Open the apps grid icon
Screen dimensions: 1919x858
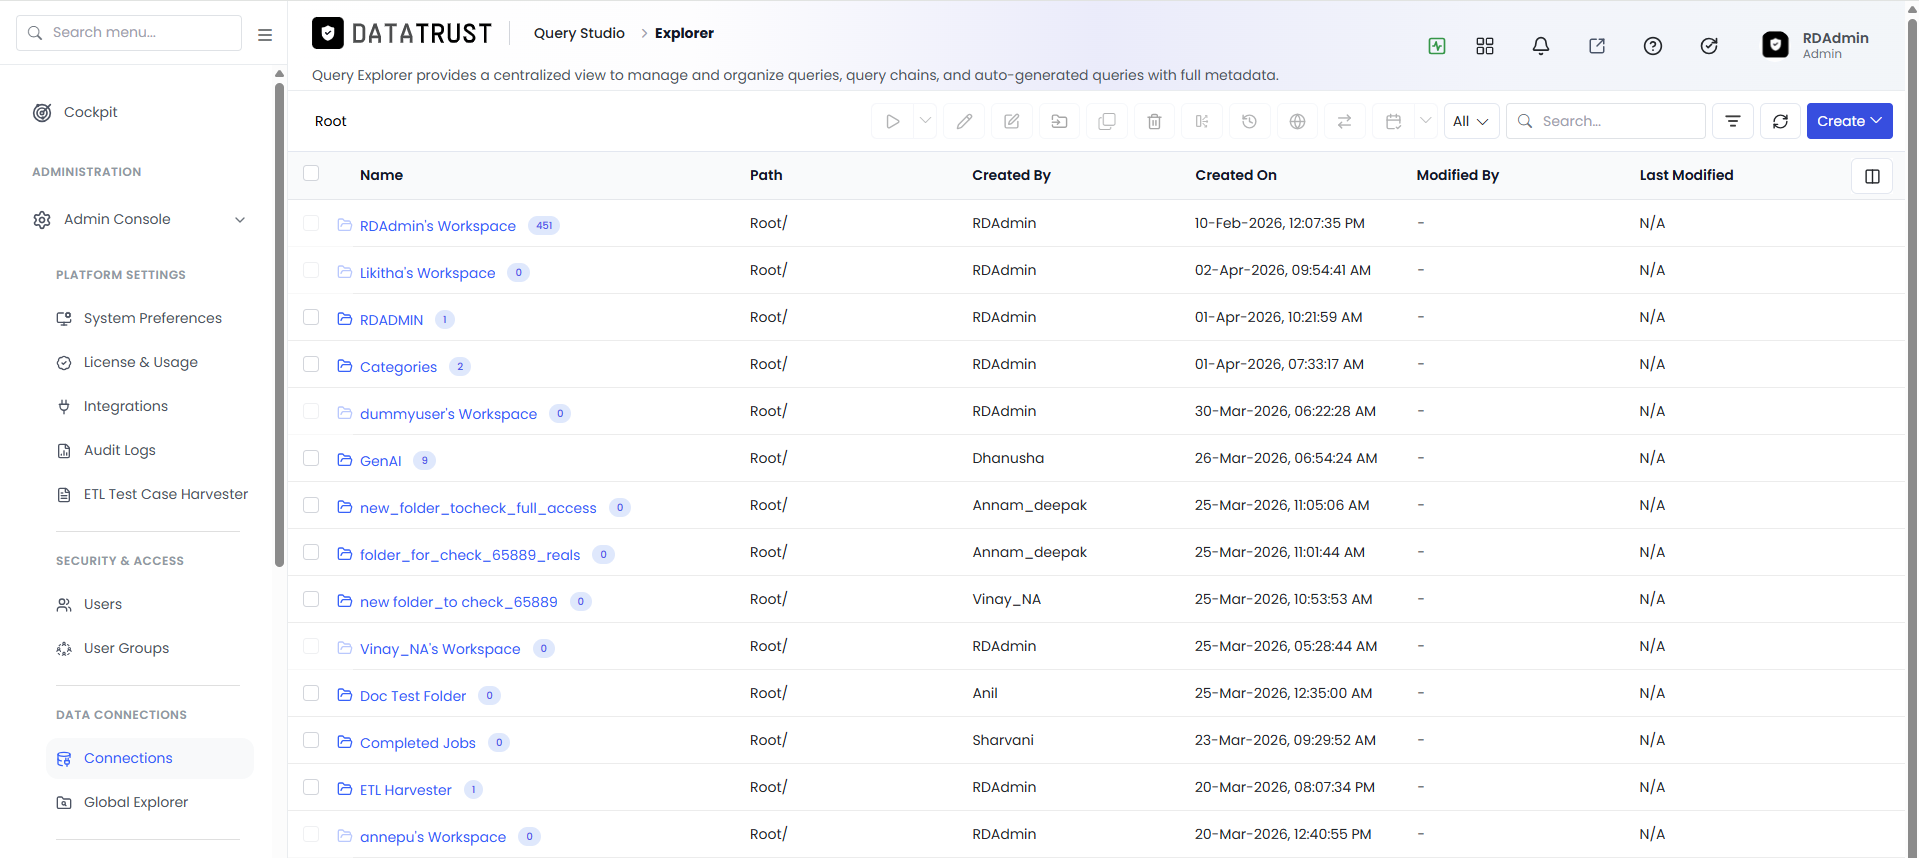coord(1485,46)
